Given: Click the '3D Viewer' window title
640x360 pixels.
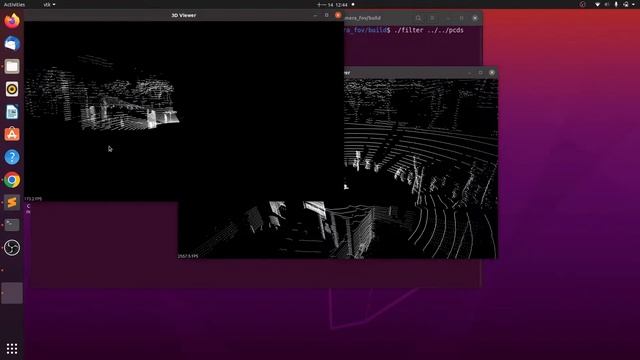Looking at the screenshot, I should [184, 15].
